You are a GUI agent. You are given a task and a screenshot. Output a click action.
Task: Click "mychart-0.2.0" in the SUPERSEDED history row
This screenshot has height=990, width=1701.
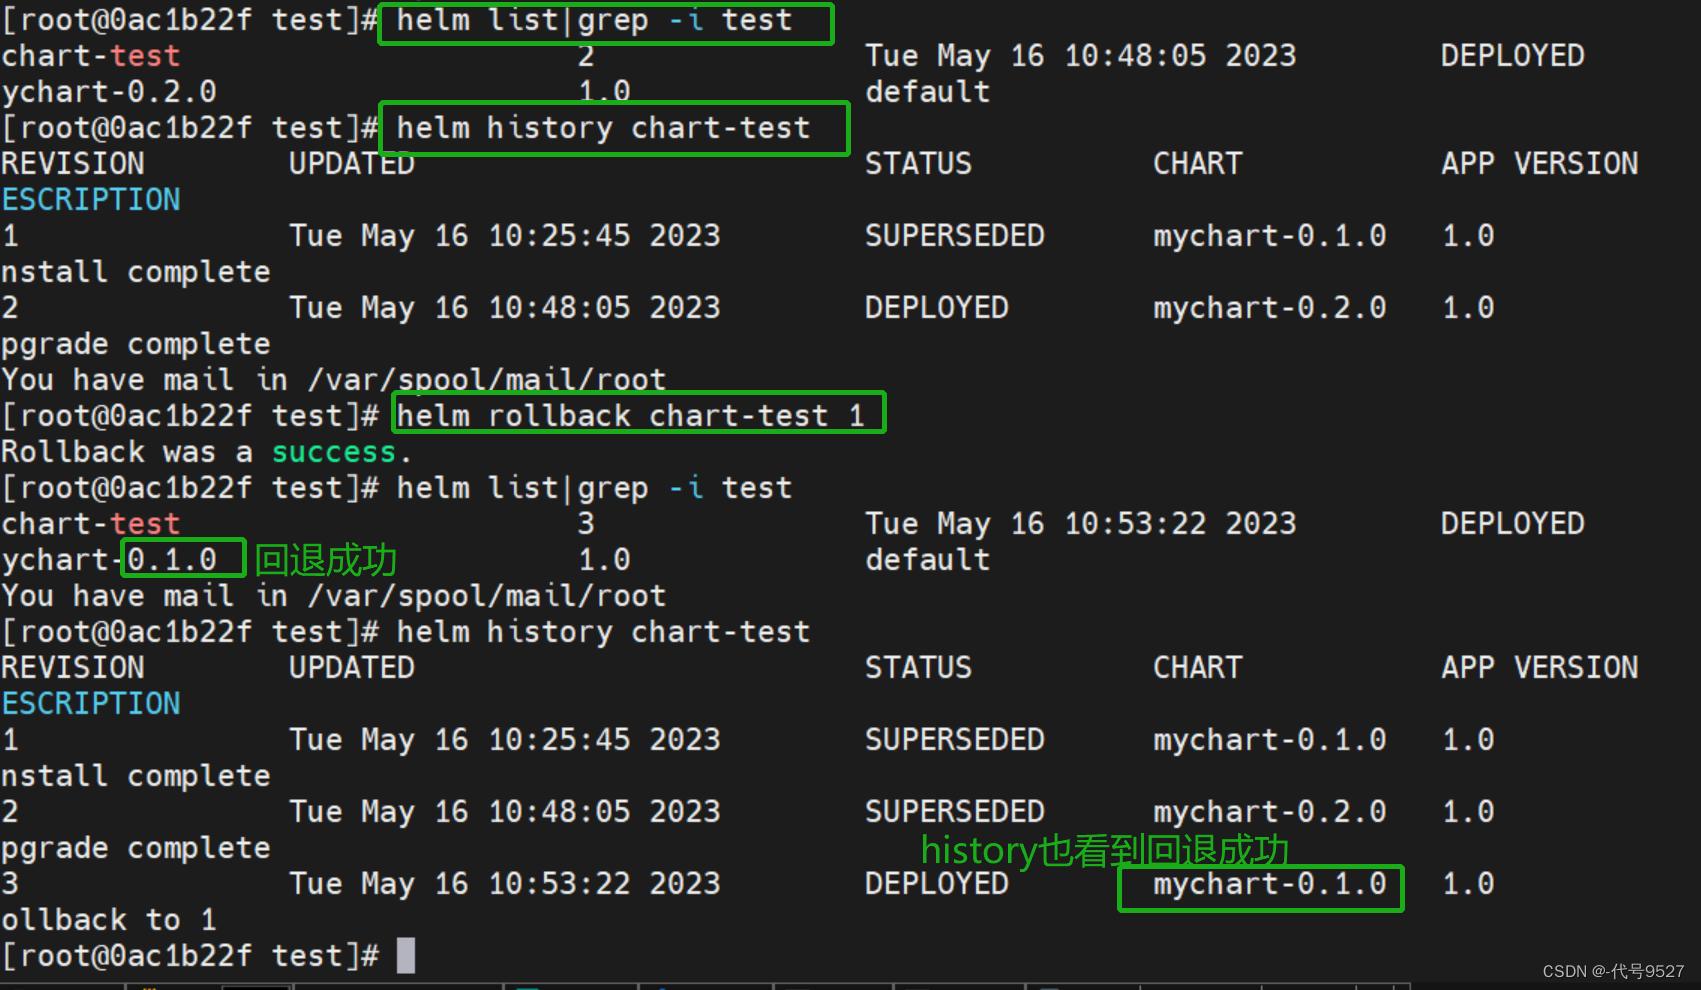[1269, 812]
